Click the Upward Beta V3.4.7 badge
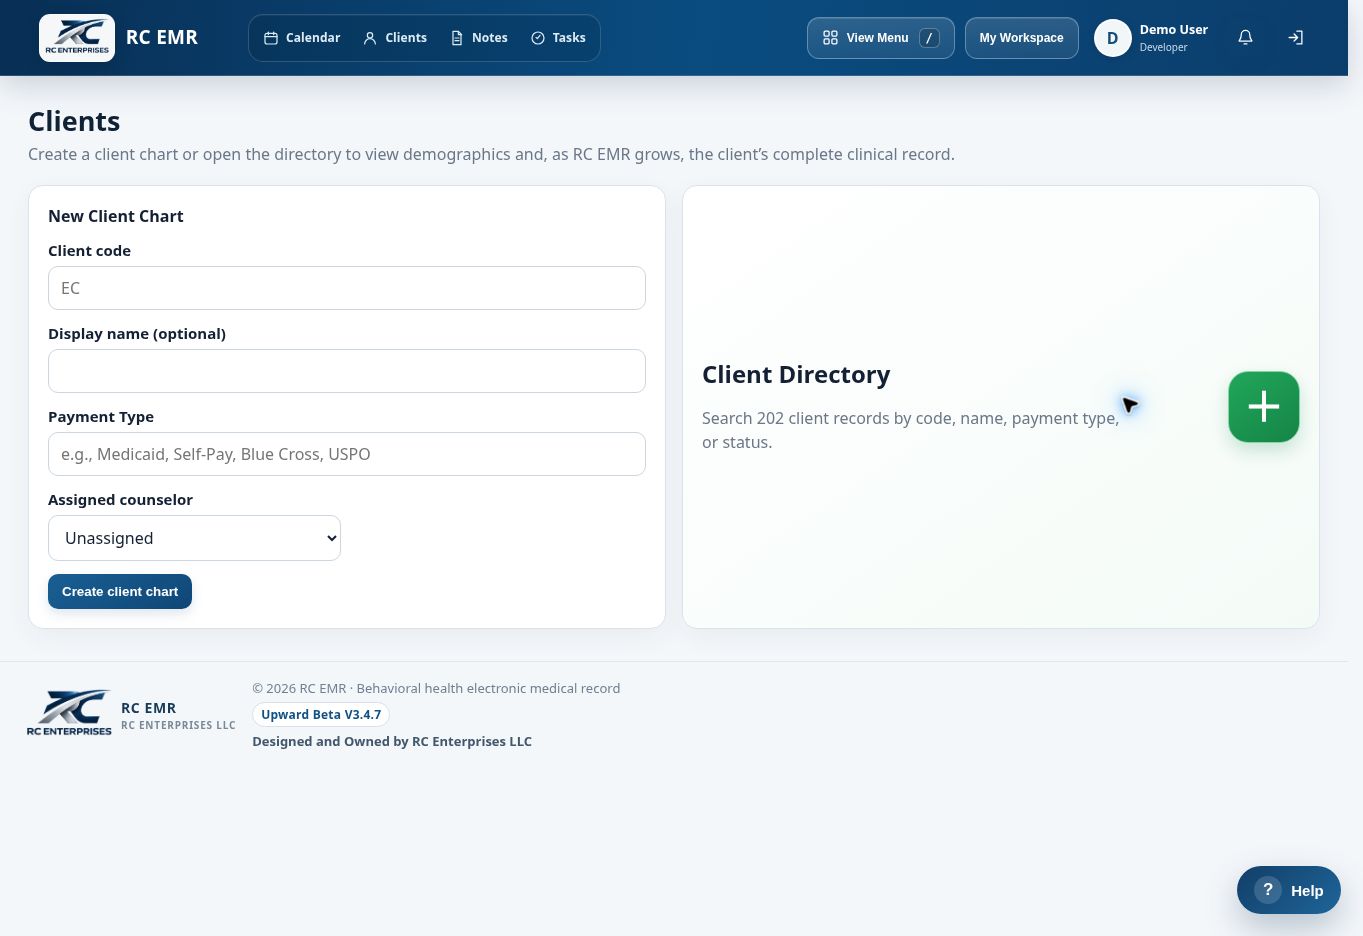Screen dimensions: 1363x936 pyautogui.click(x=321, y=715)
